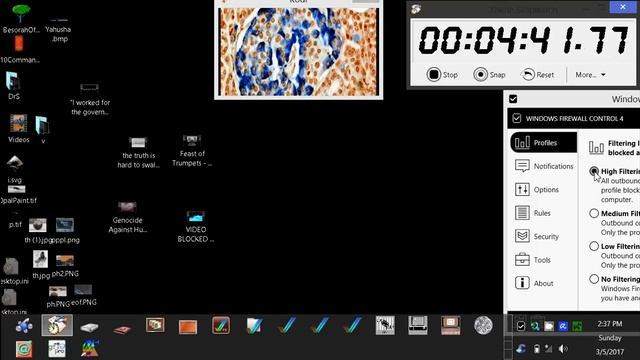Click battery icon in system tray

[x=537, y=349]
